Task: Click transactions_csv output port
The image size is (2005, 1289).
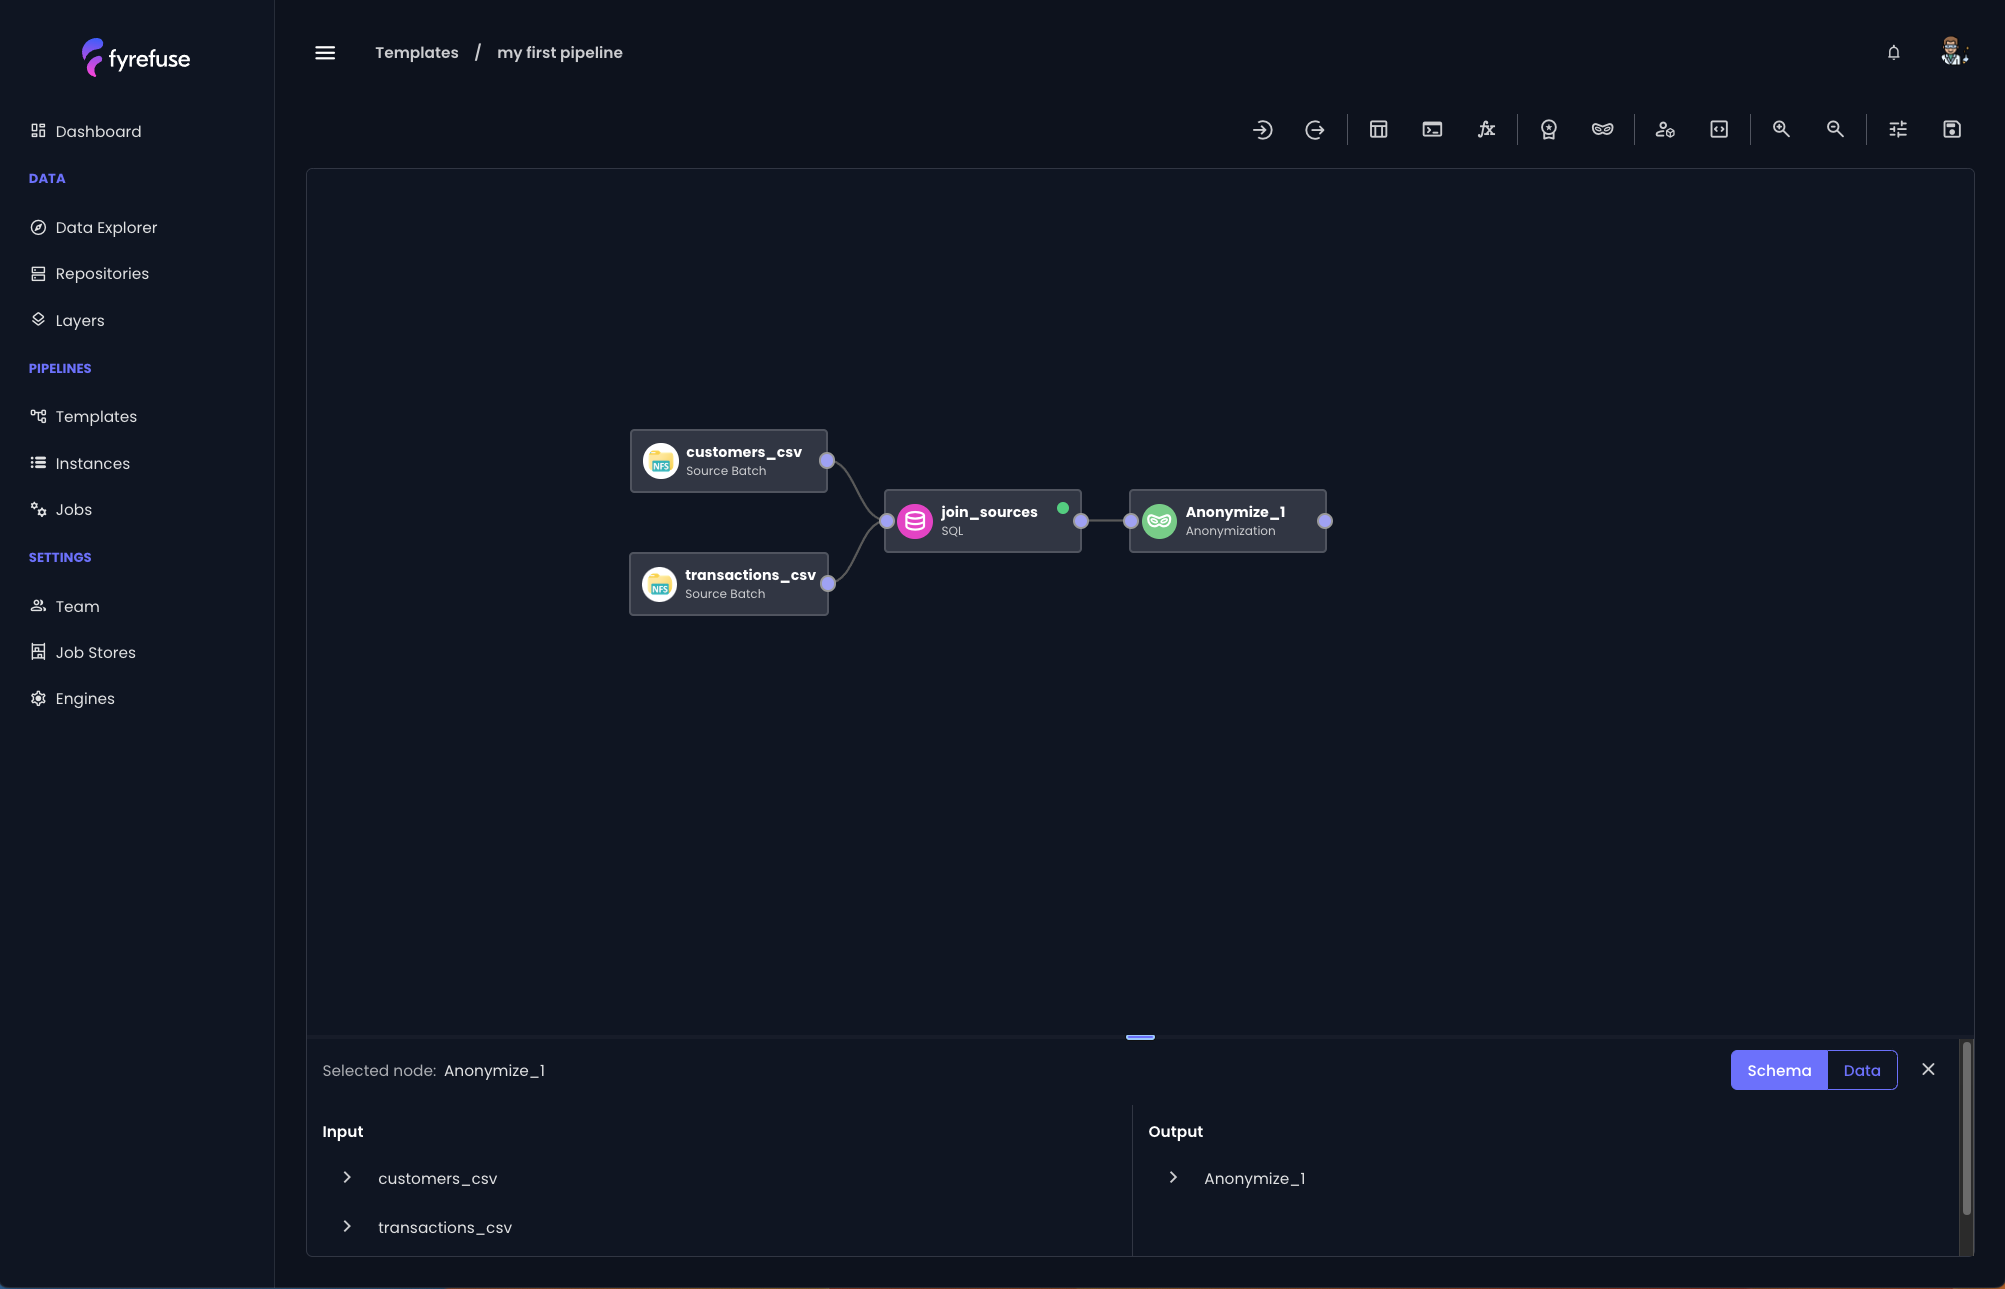Action: [828, 584]
